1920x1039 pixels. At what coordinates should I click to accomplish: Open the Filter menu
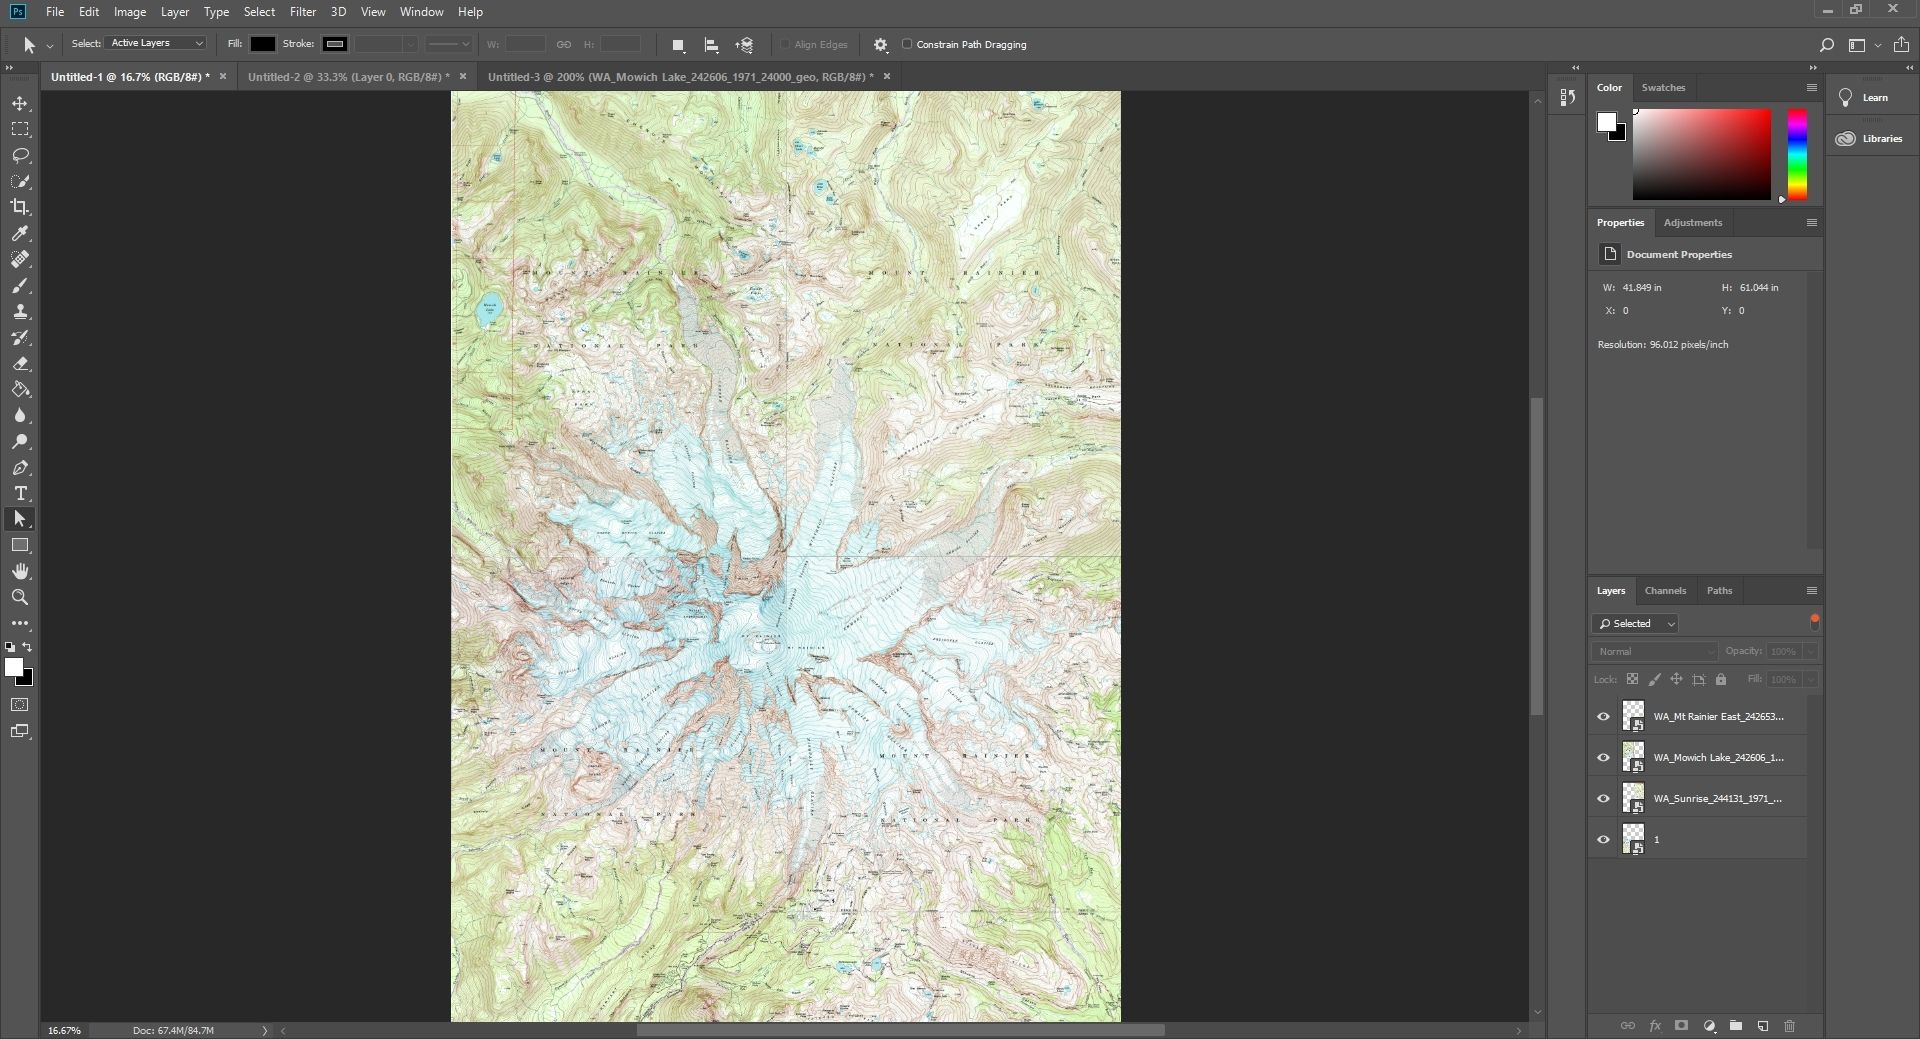click(302, 11)
